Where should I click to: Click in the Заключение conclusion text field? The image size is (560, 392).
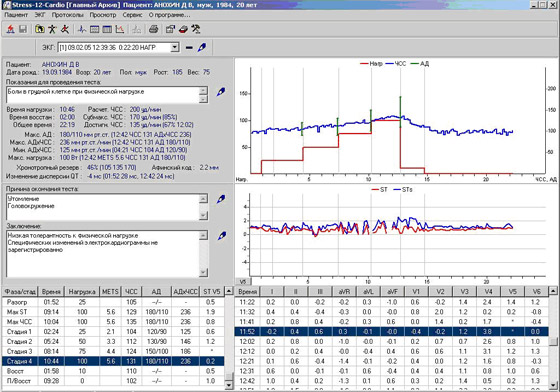point(102,254)
